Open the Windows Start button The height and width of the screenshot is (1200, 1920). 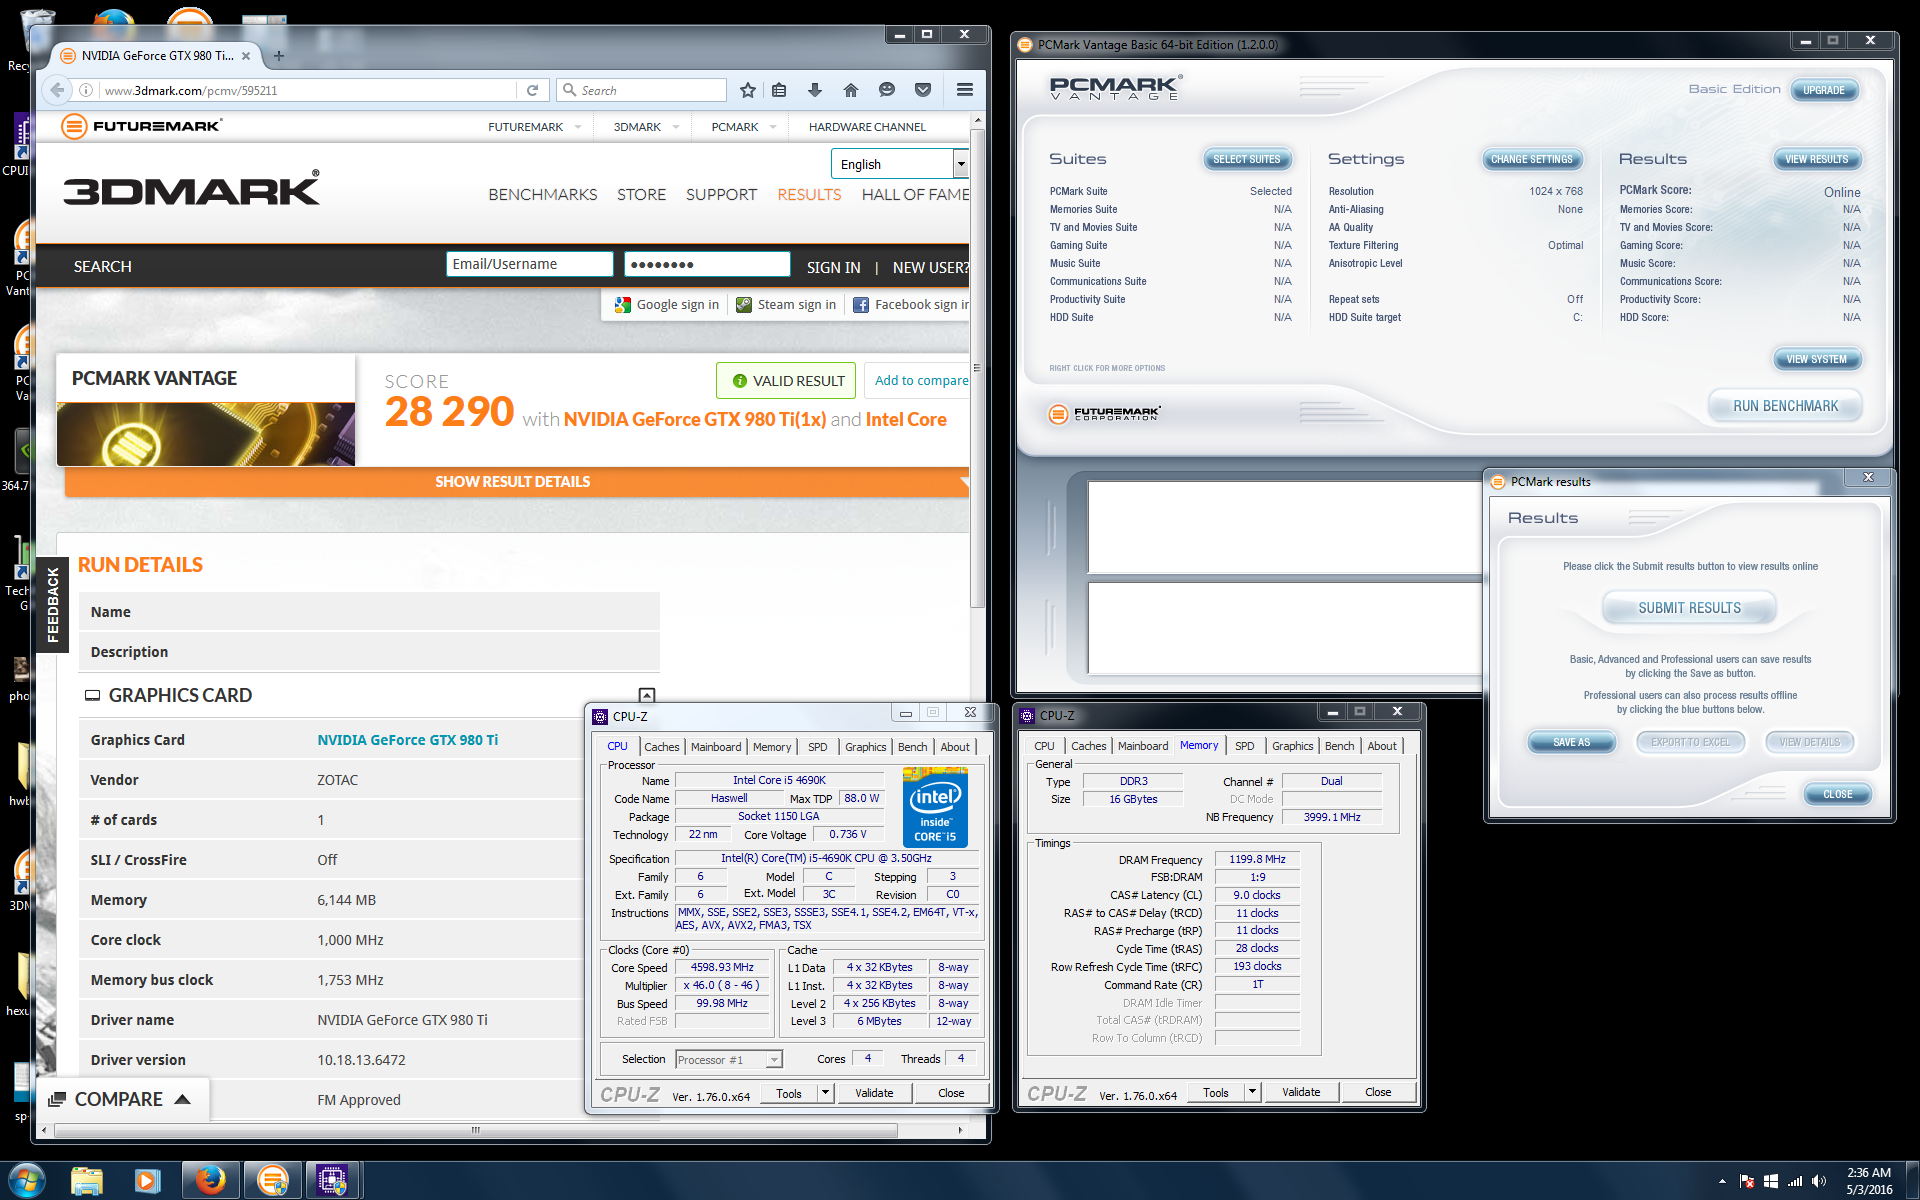point(26,1181)
